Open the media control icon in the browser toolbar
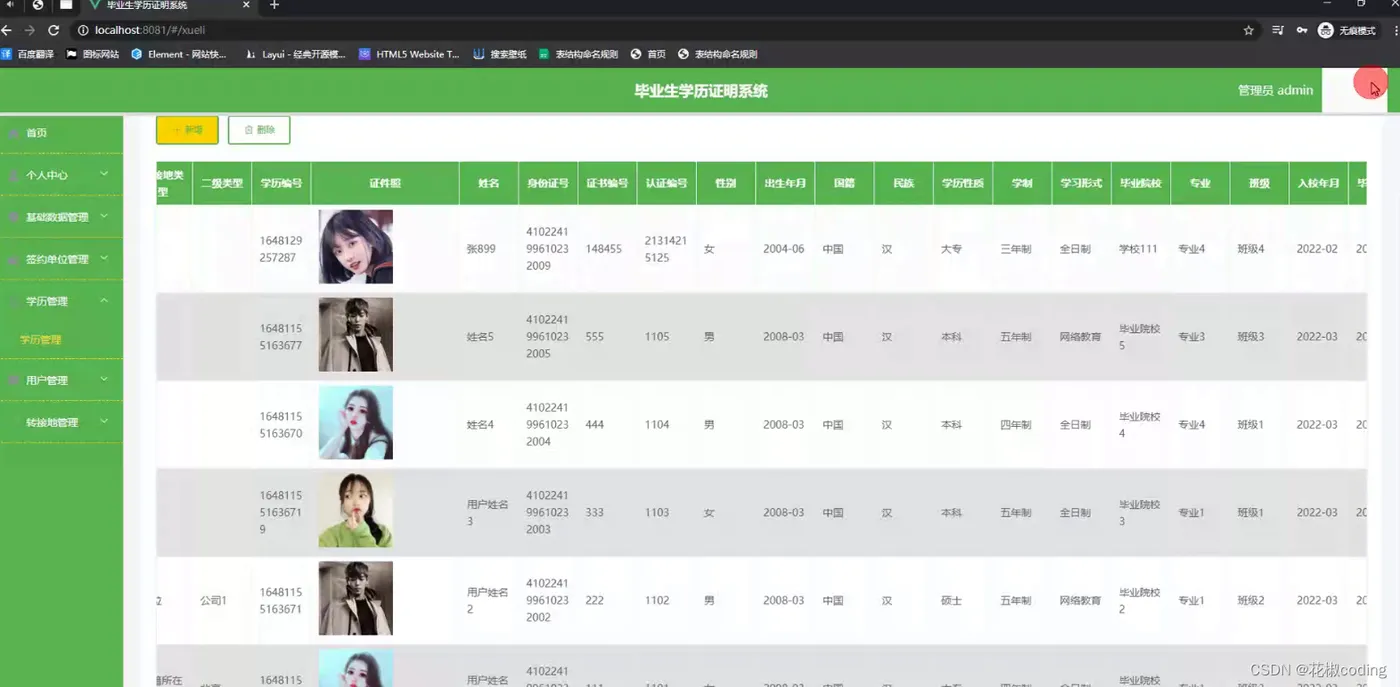Screen dimensions: 1400x687 click(x=1277, y=30)
